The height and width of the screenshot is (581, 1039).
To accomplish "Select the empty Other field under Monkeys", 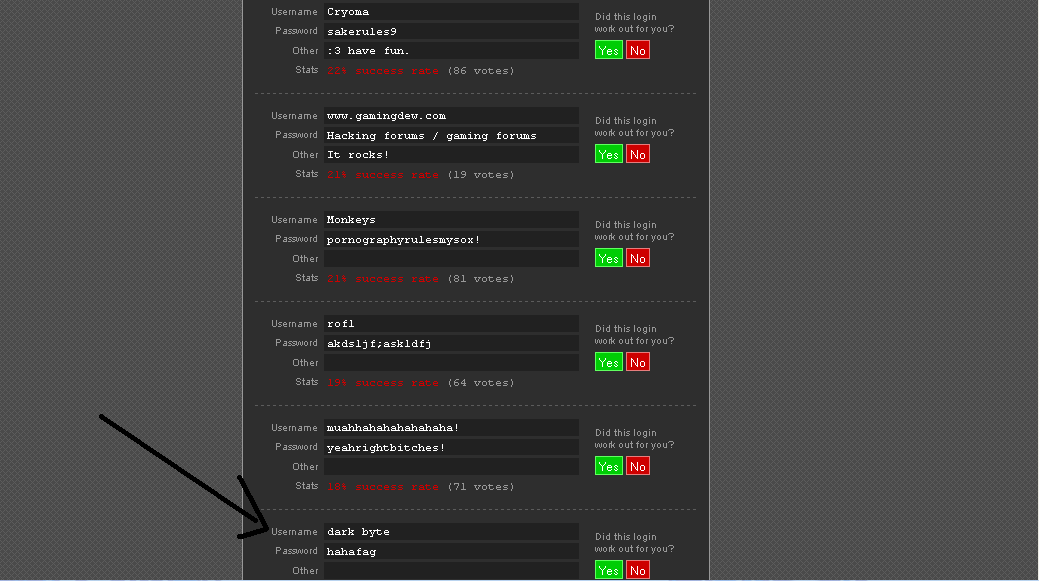I will (x=451, y=259).
